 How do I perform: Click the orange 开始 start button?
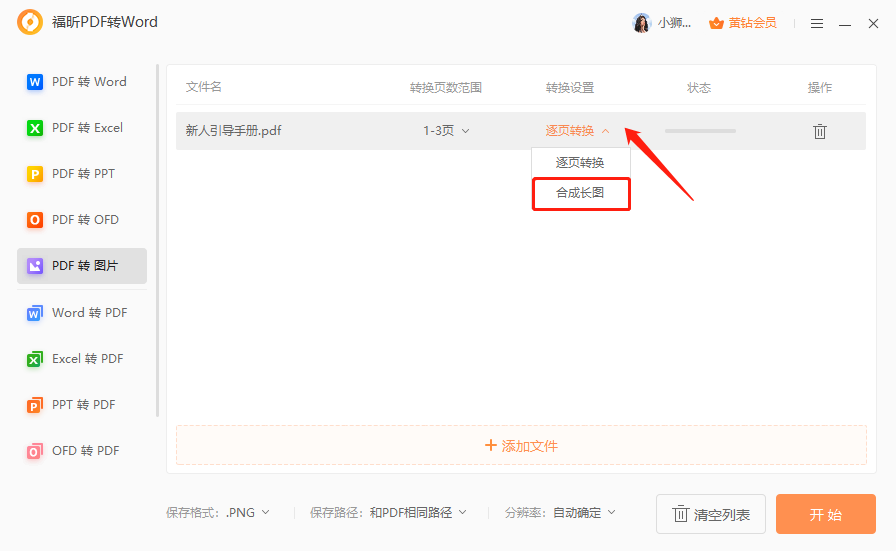point(826,514)
